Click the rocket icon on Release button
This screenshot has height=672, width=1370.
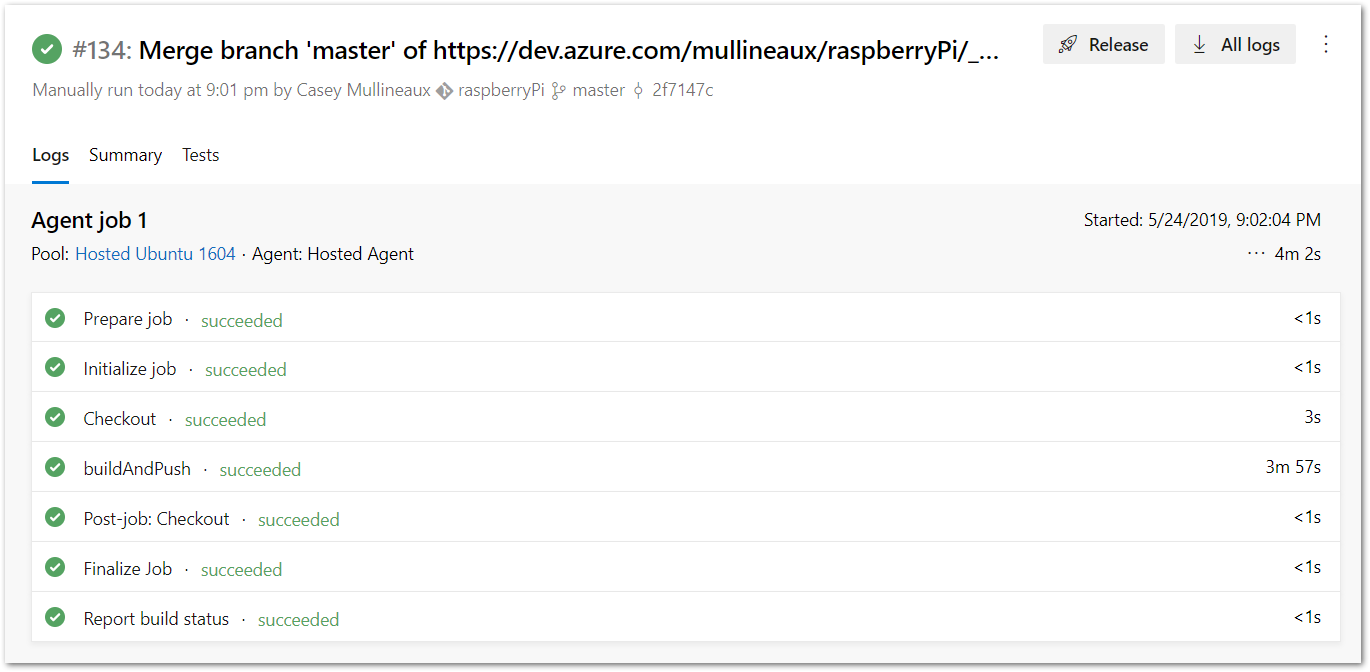coord(1068,45)
